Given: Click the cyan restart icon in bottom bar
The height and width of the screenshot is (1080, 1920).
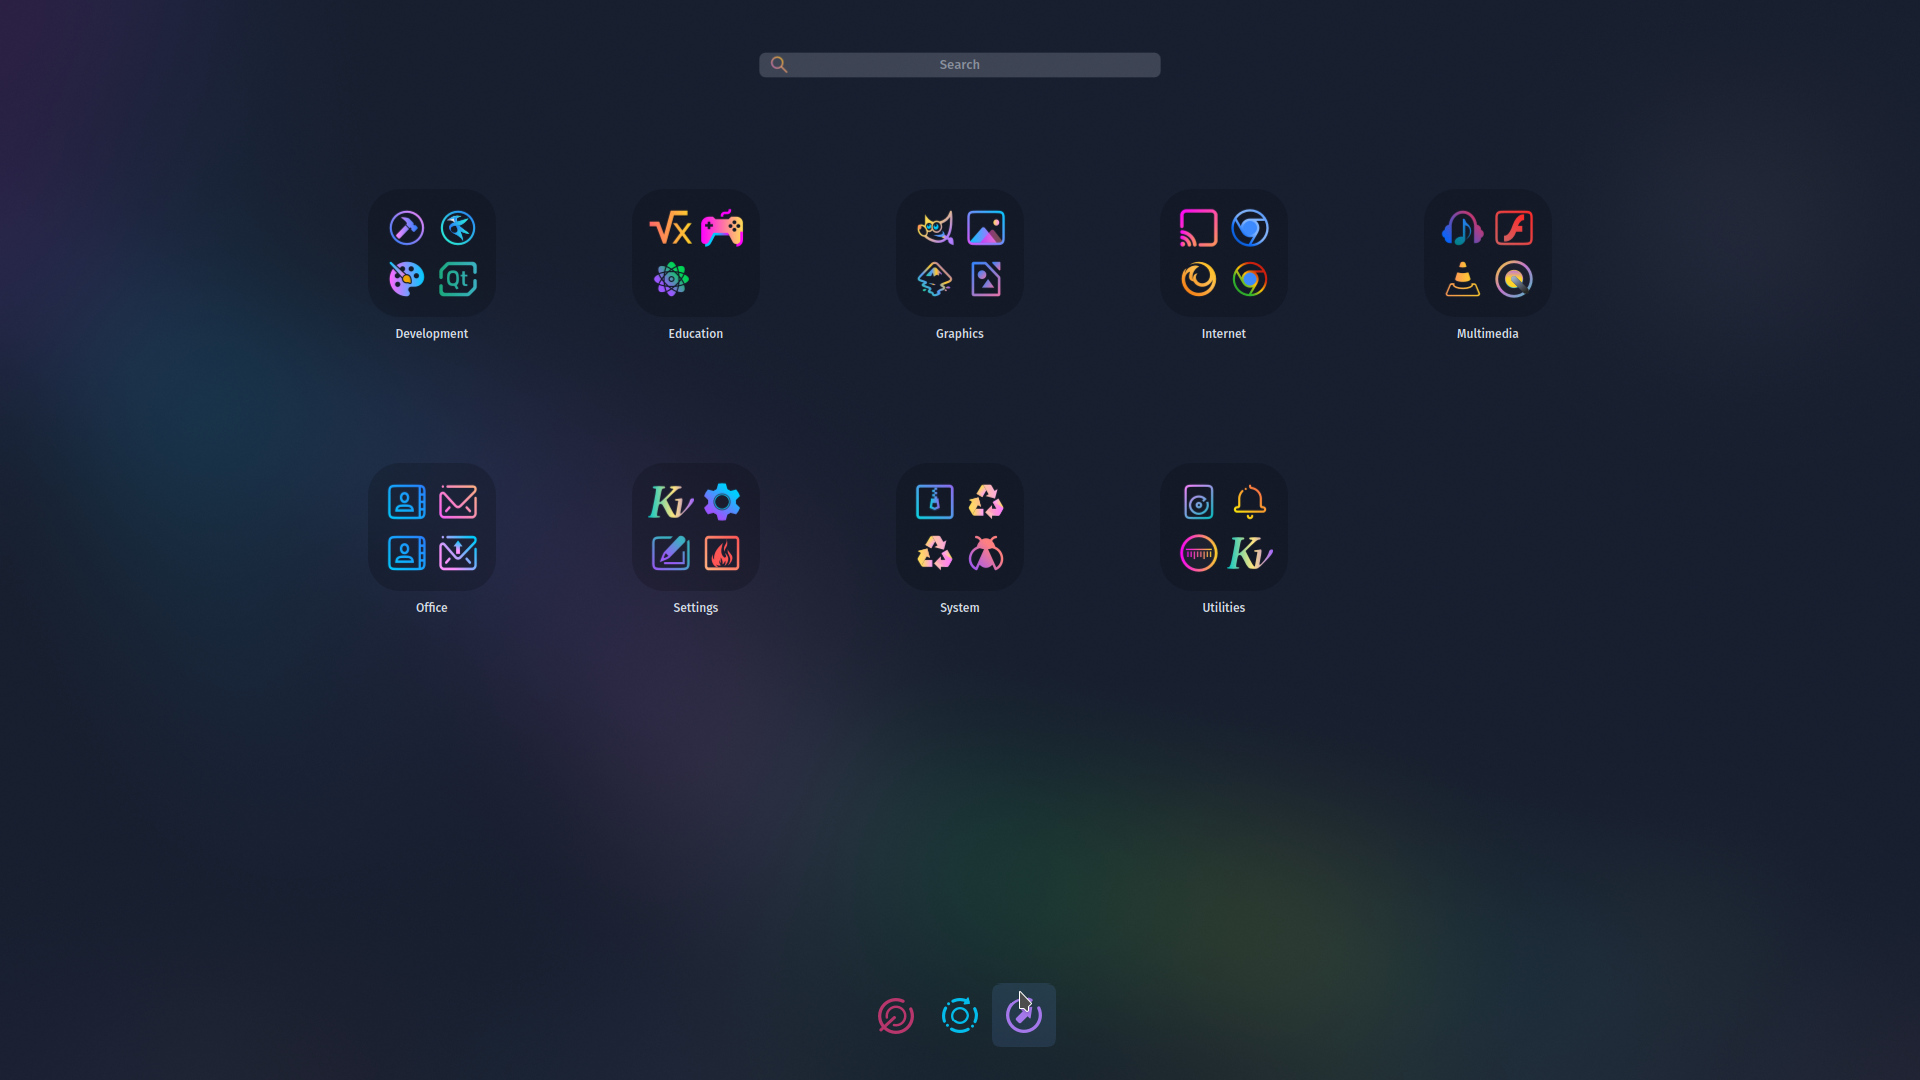Looking at the screenshot, I should pos(960,1016).
